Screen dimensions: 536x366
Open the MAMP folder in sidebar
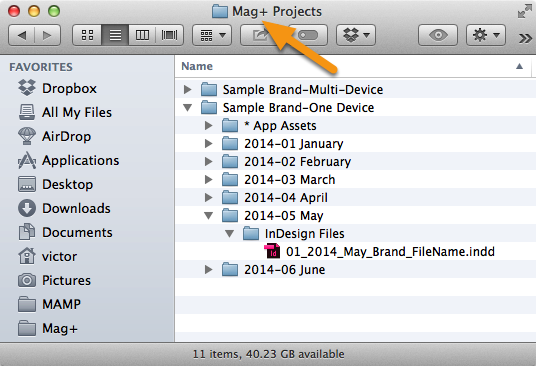pyautogui.click(x=50, y=304)
